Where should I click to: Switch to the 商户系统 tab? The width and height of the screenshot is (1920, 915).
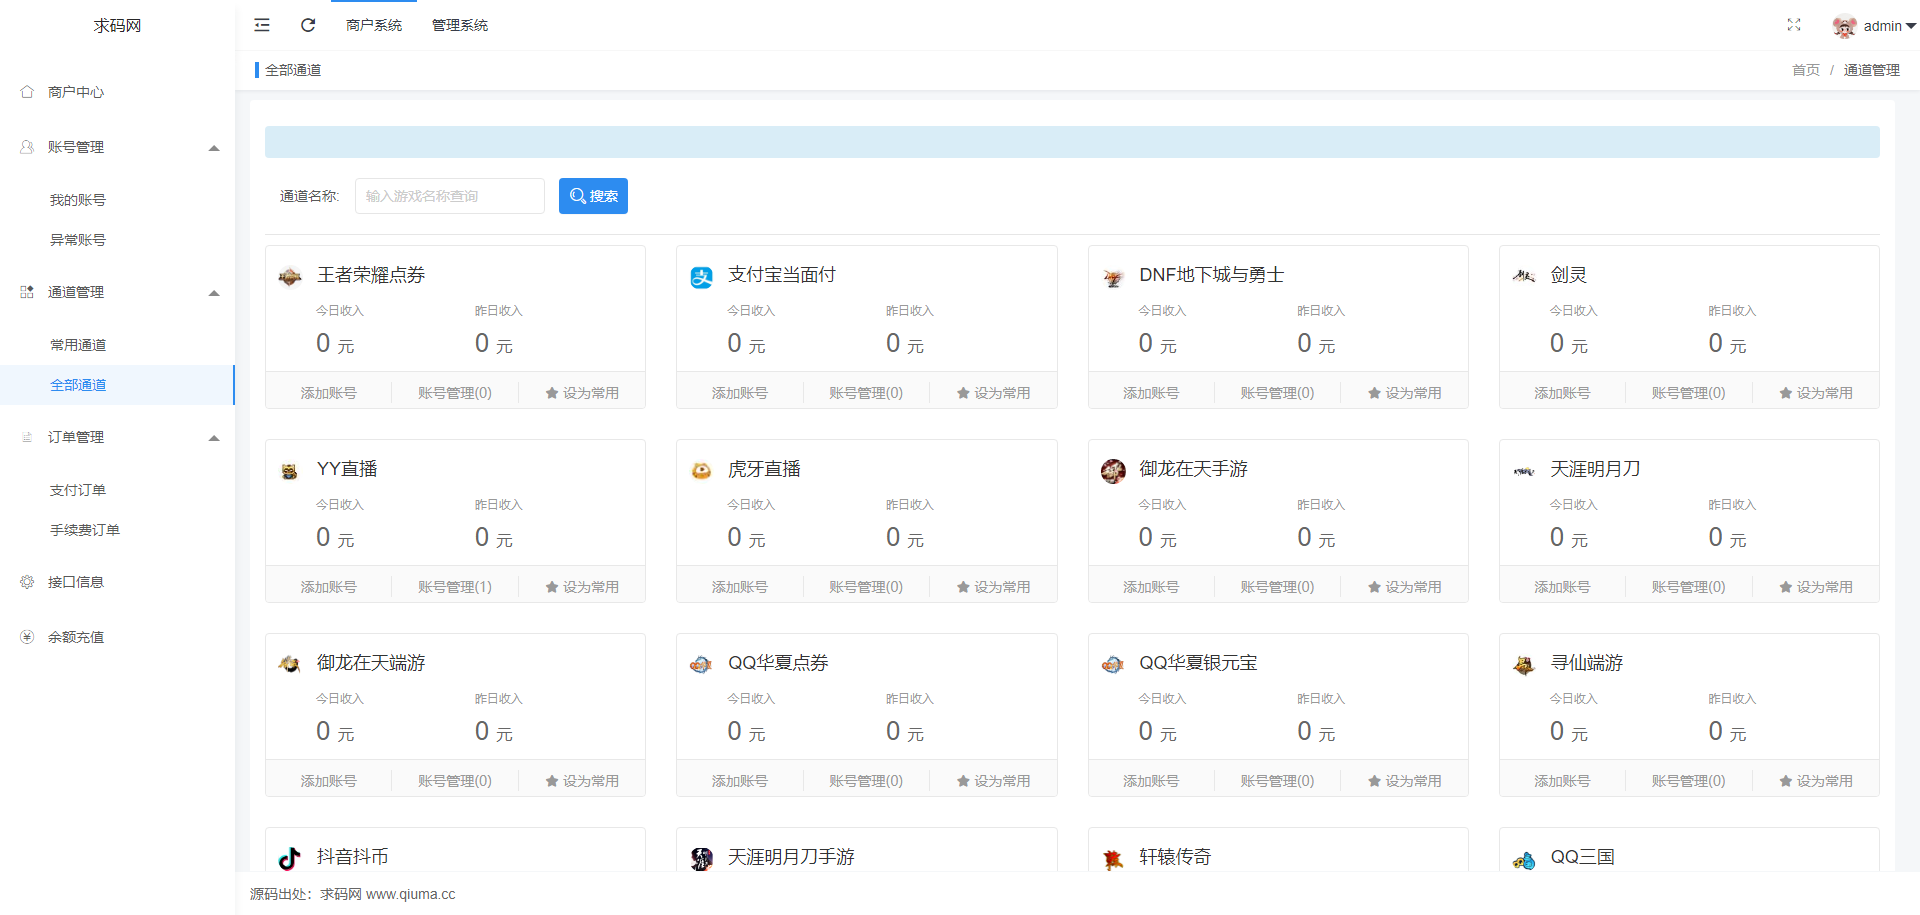tap(374, 25)
